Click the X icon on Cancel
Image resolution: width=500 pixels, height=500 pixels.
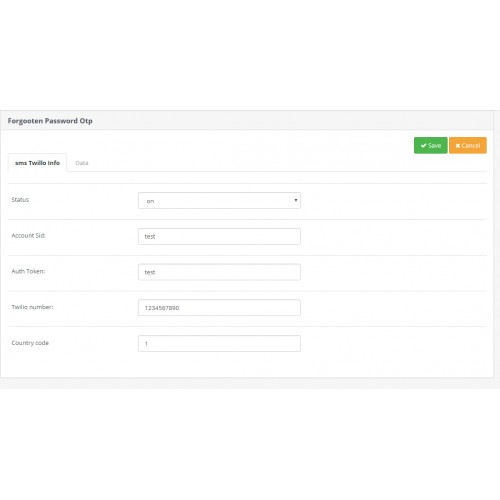[x=458, y=146]
